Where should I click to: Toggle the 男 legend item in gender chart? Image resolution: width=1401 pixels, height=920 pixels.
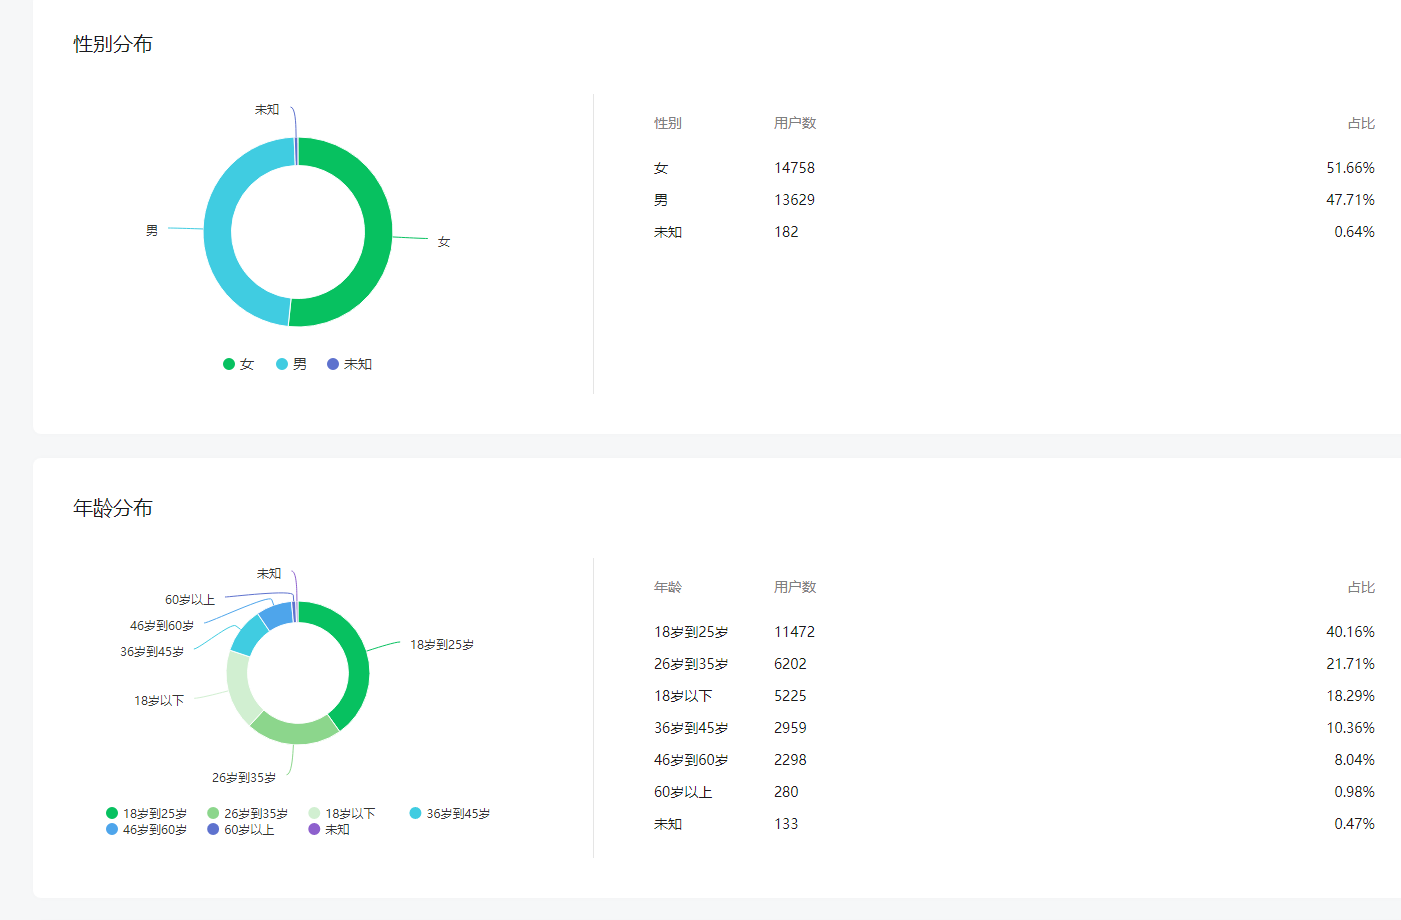pyautogui.click(x=291, y=364)
